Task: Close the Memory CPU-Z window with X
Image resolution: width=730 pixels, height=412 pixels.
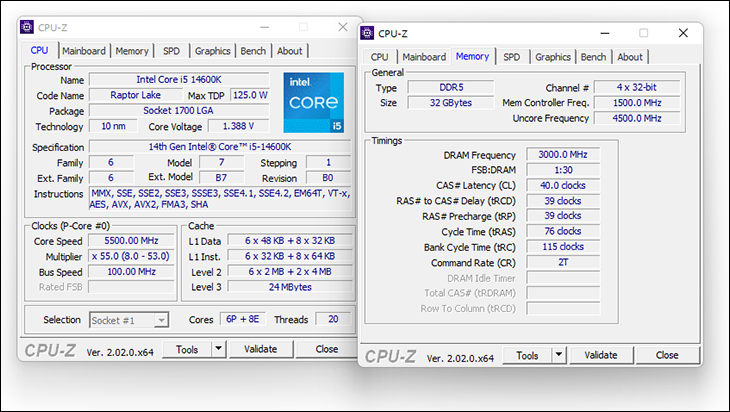Action: pyautogui.click(x=683, y=33)
